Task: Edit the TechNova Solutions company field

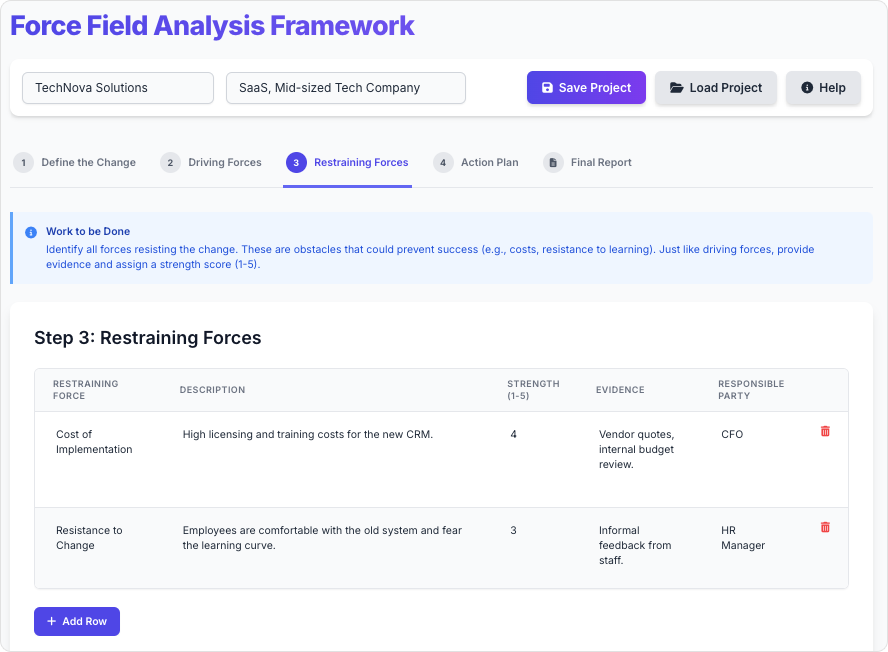Action: (118, 88)
